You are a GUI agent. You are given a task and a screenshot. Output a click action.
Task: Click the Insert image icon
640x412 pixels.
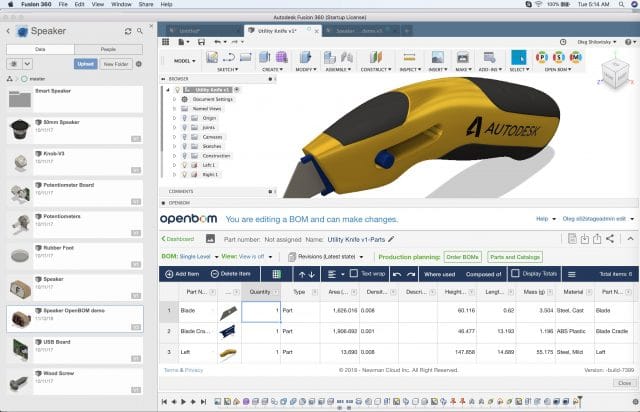click(x=438, y=58)
